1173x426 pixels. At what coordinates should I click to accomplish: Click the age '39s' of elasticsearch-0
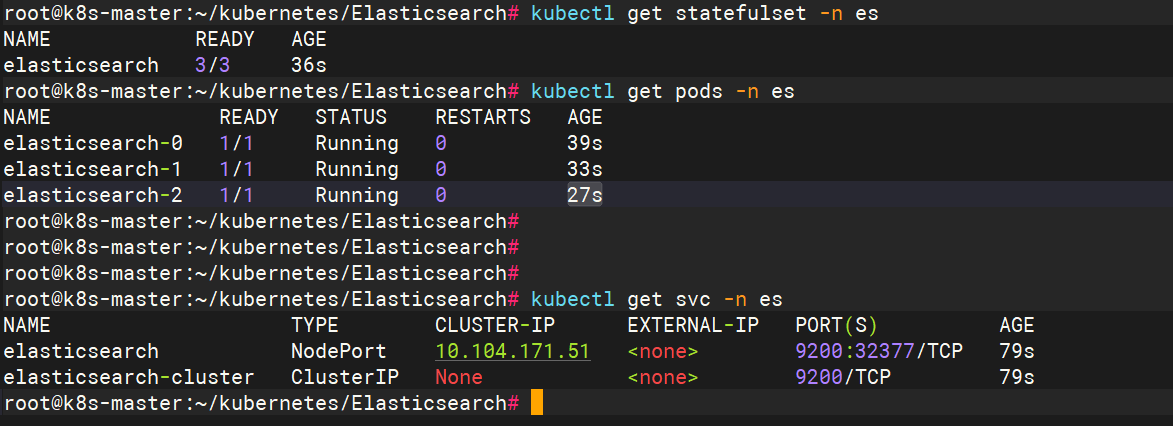585,143
